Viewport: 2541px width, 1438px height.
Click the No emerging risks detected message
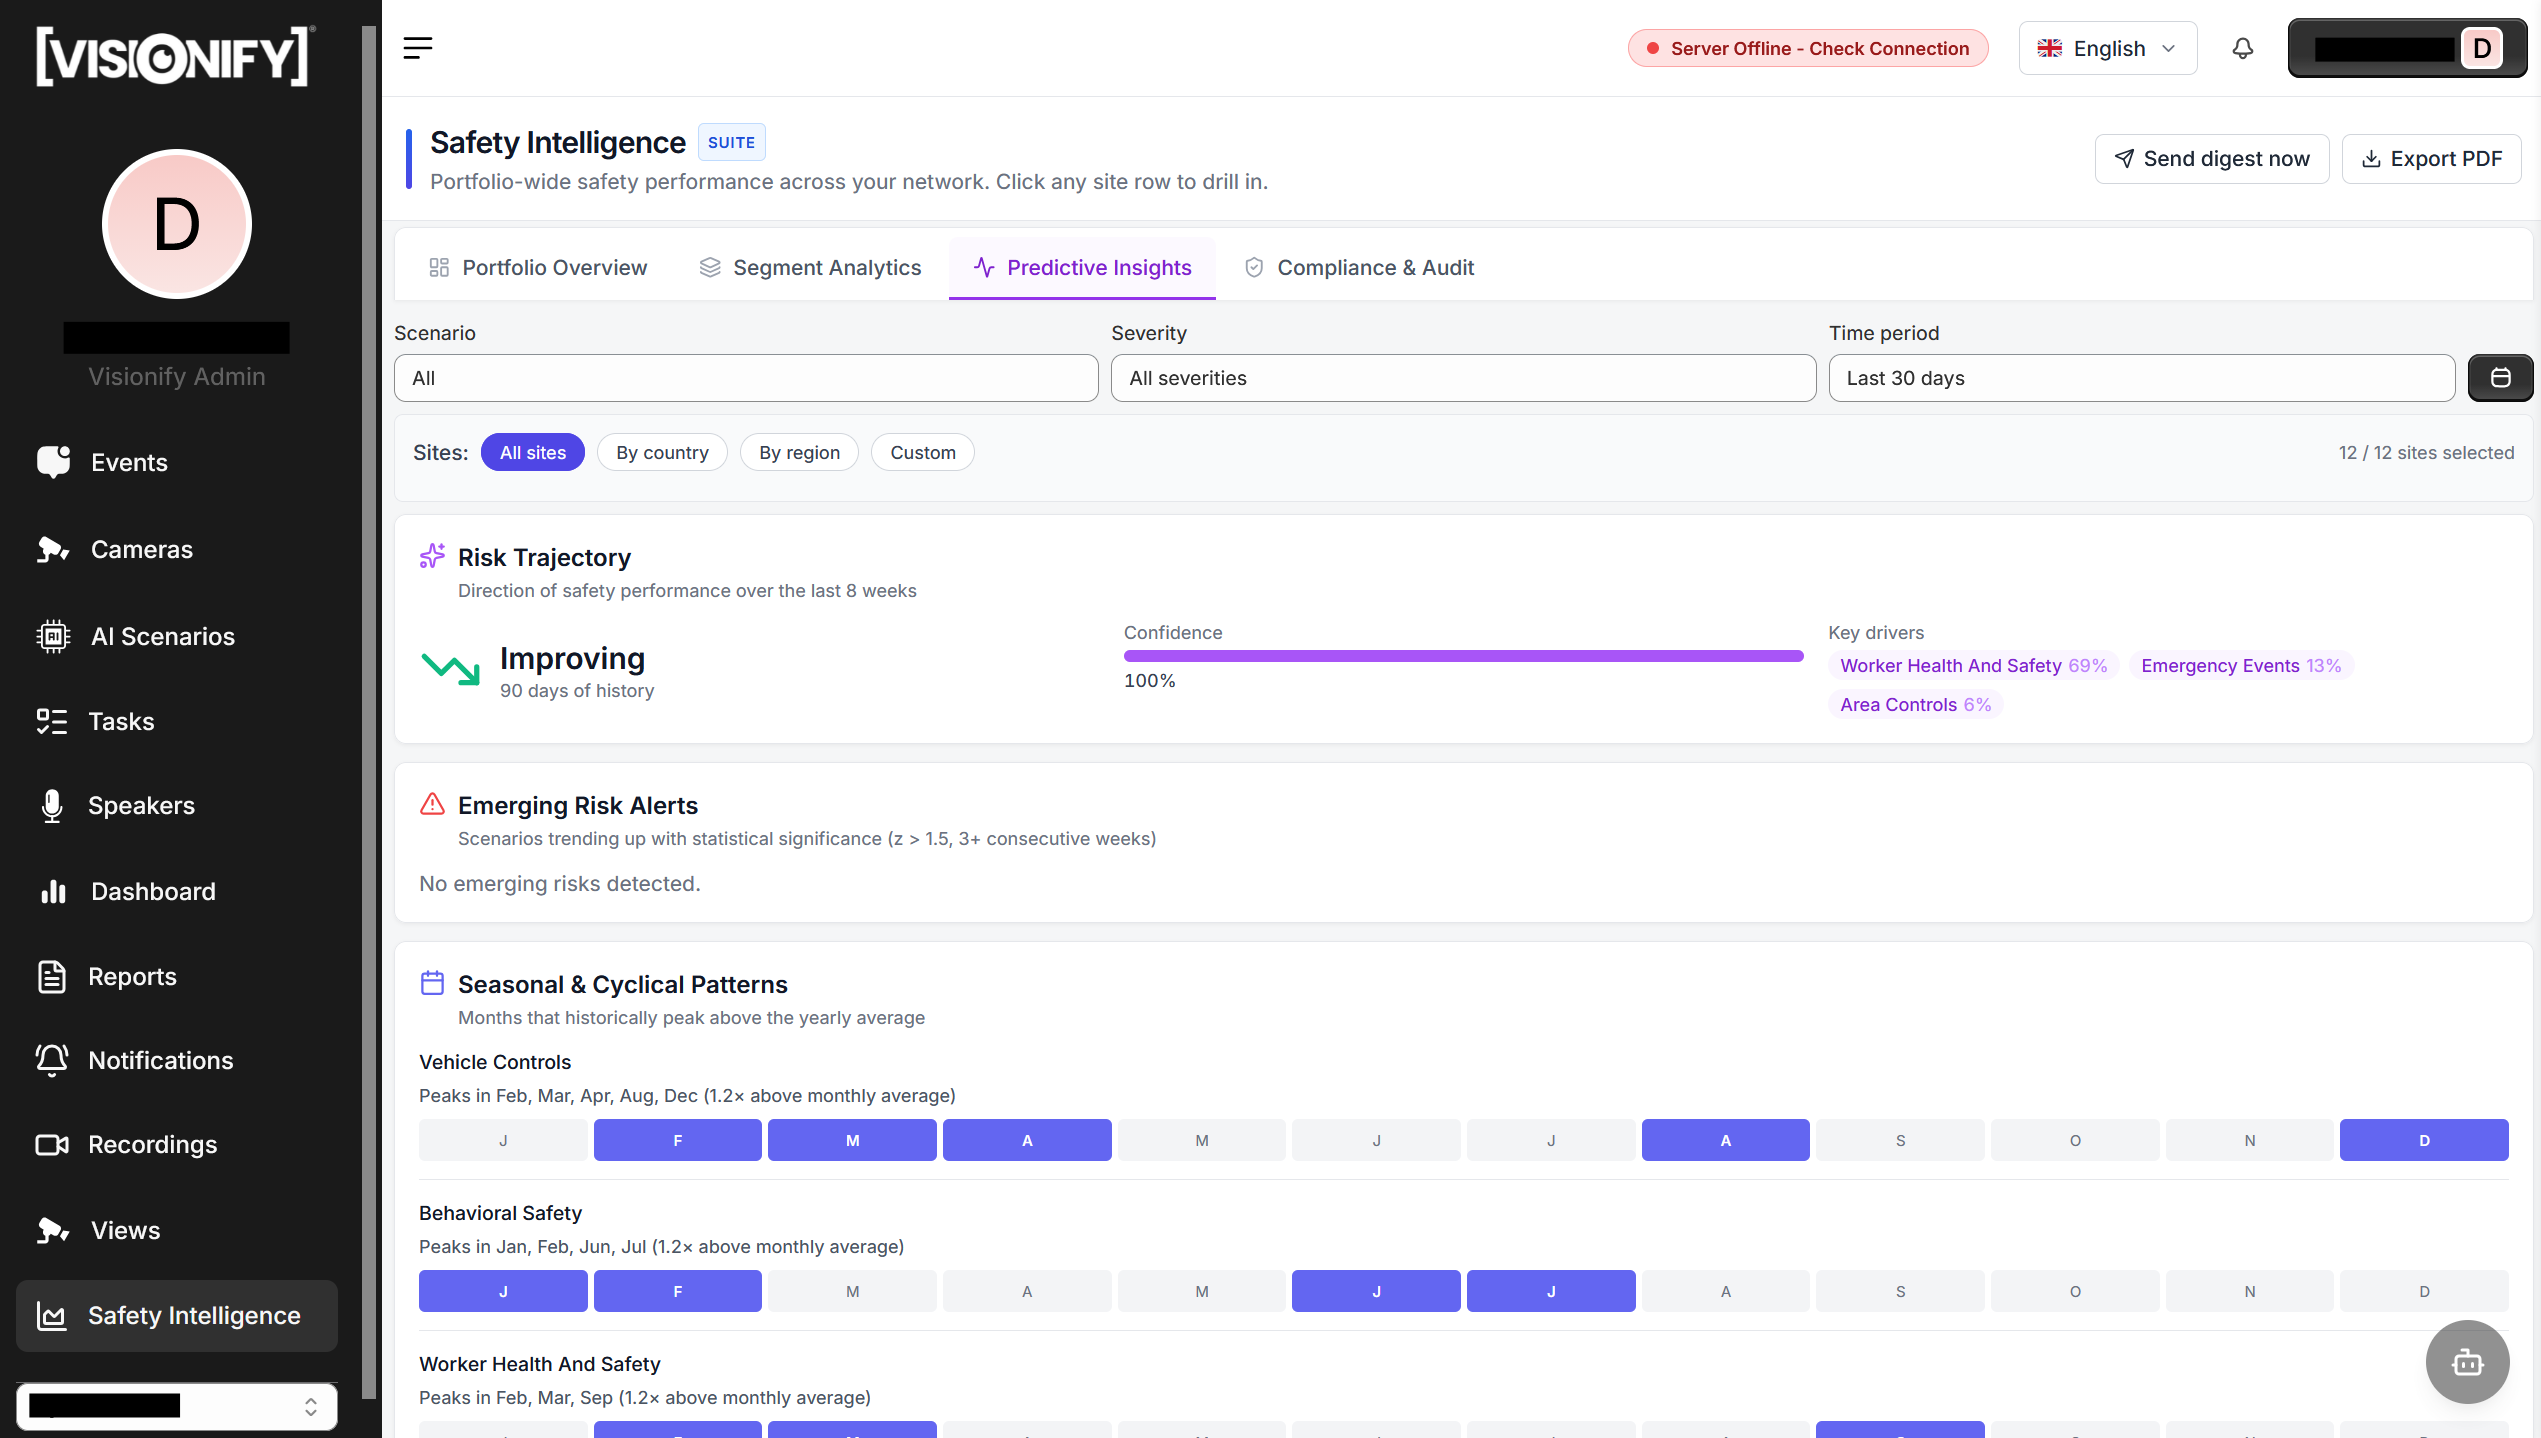pyautogui.click(x=560, y=883)
